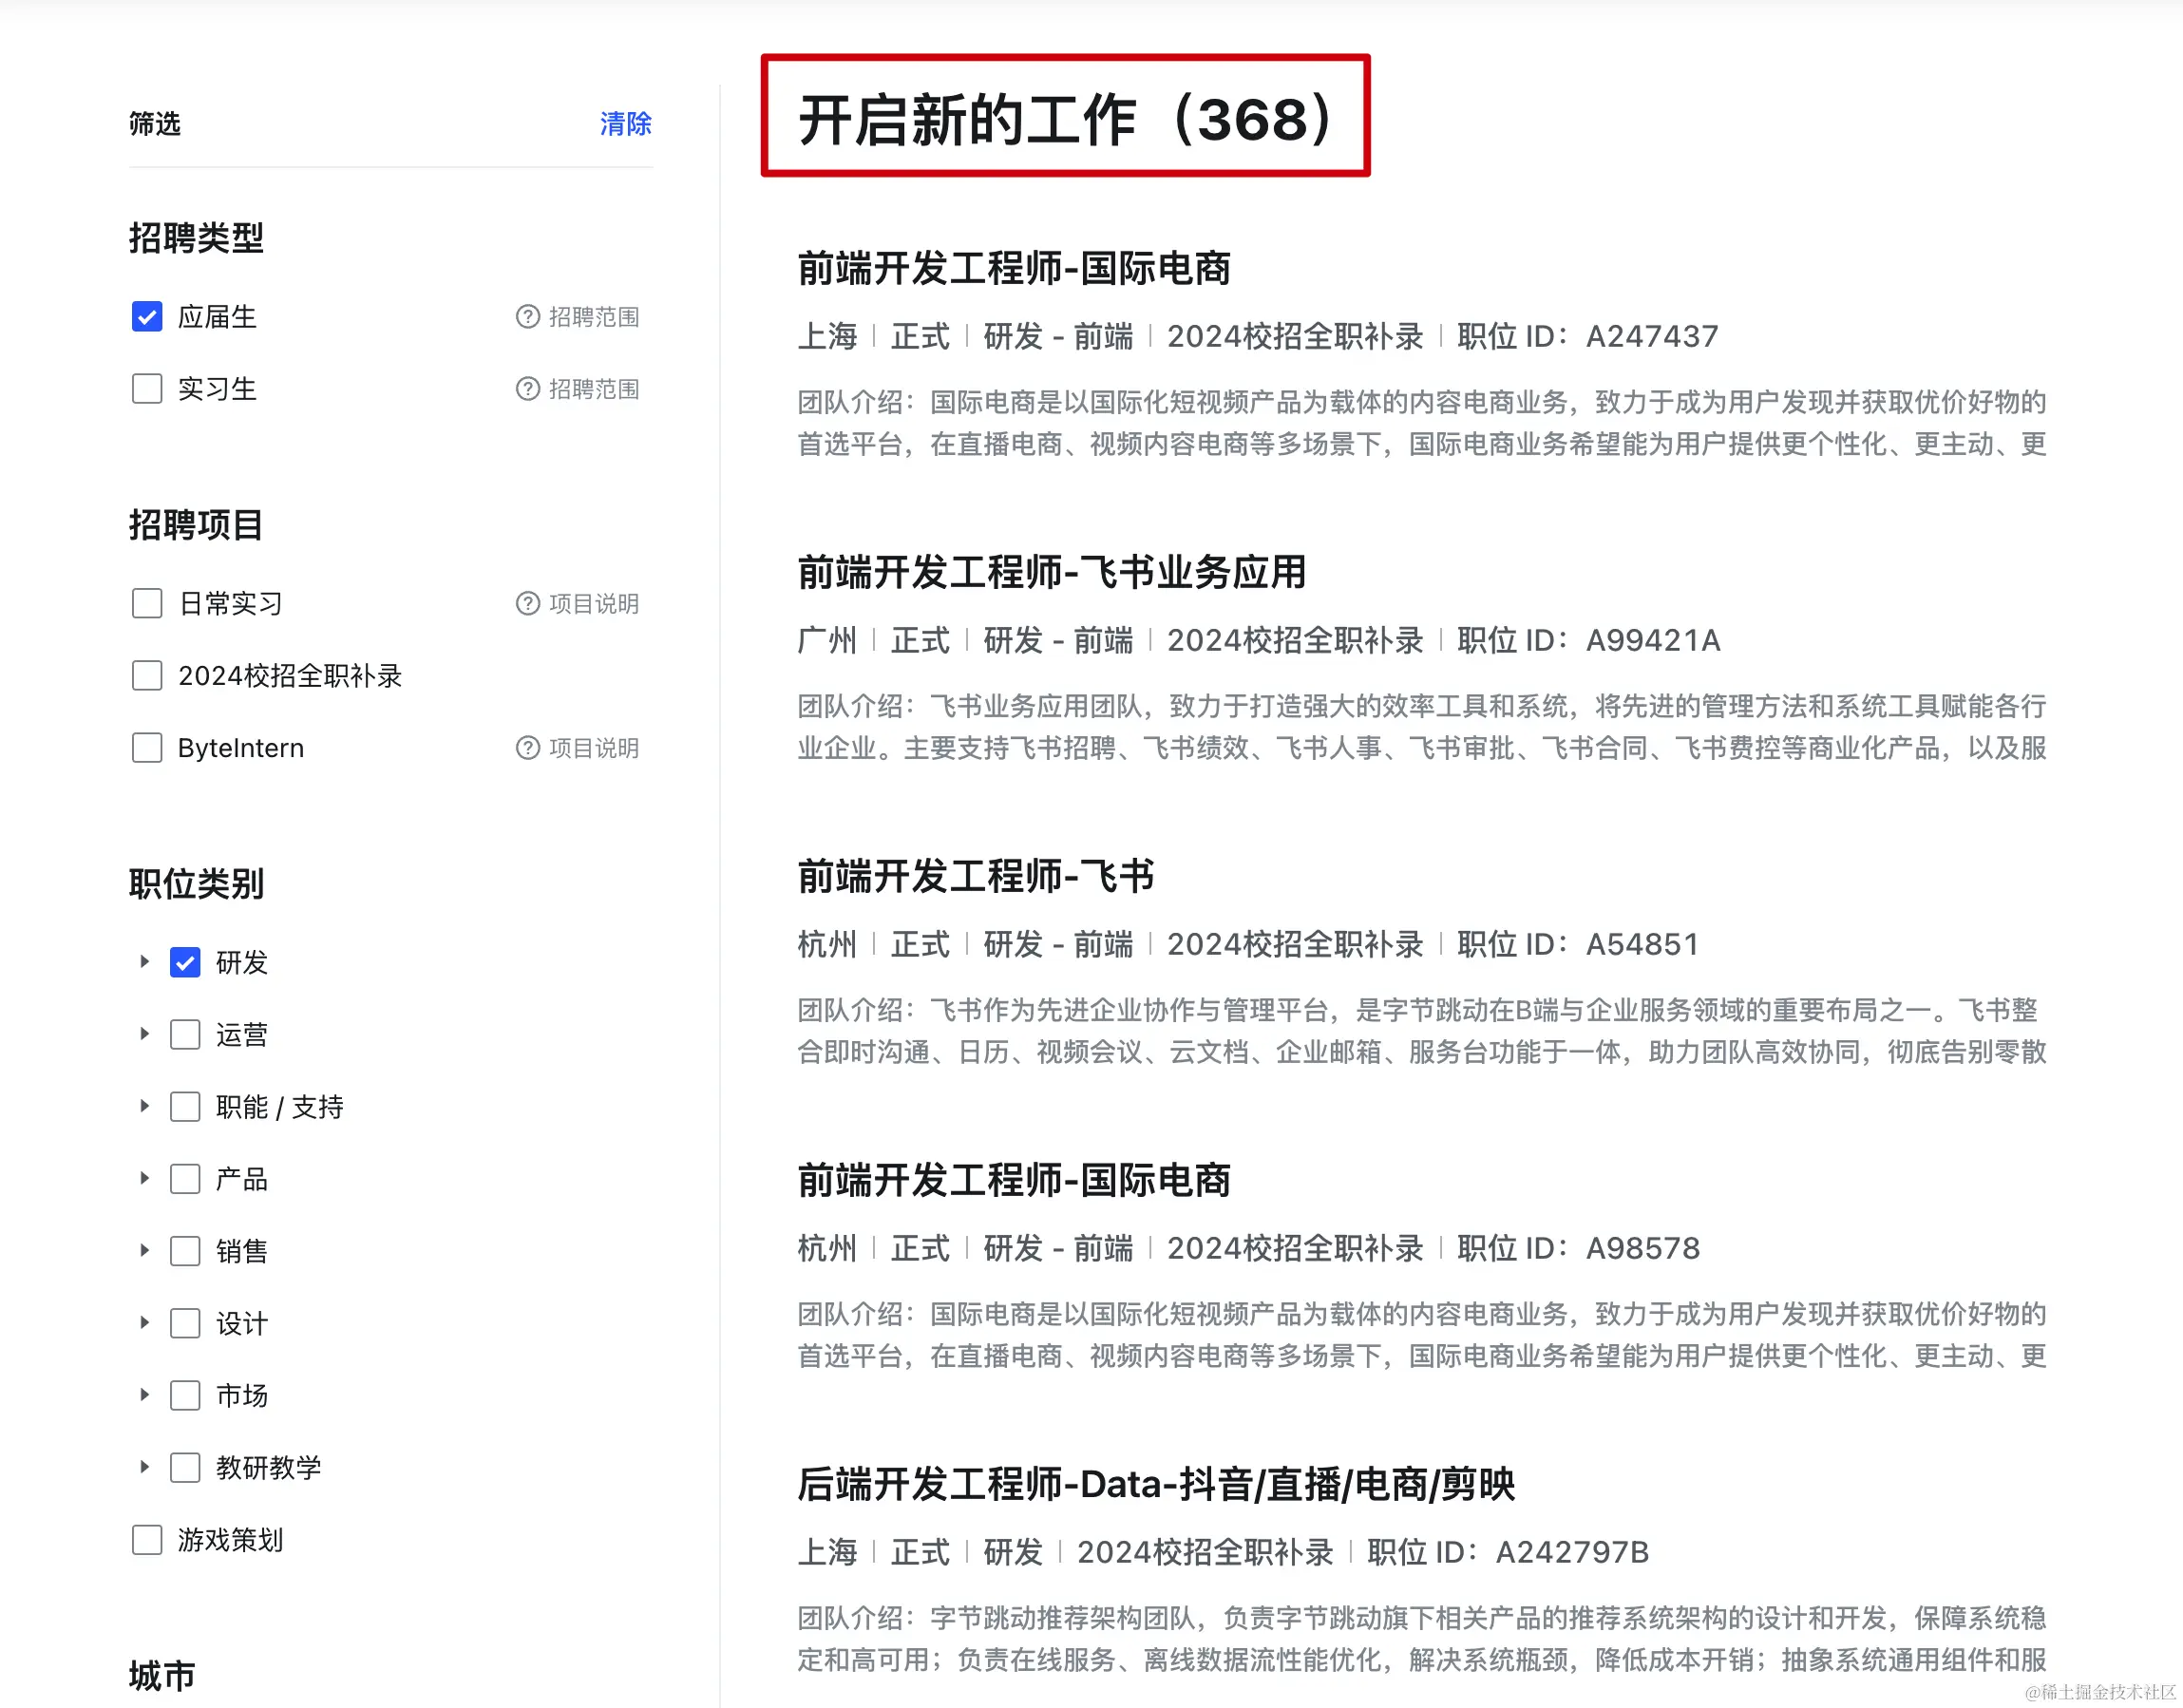The height and width of the screenshot is (1708, 2183).
Task: Click the 筛选 label
Action: (x=155, y=124)
